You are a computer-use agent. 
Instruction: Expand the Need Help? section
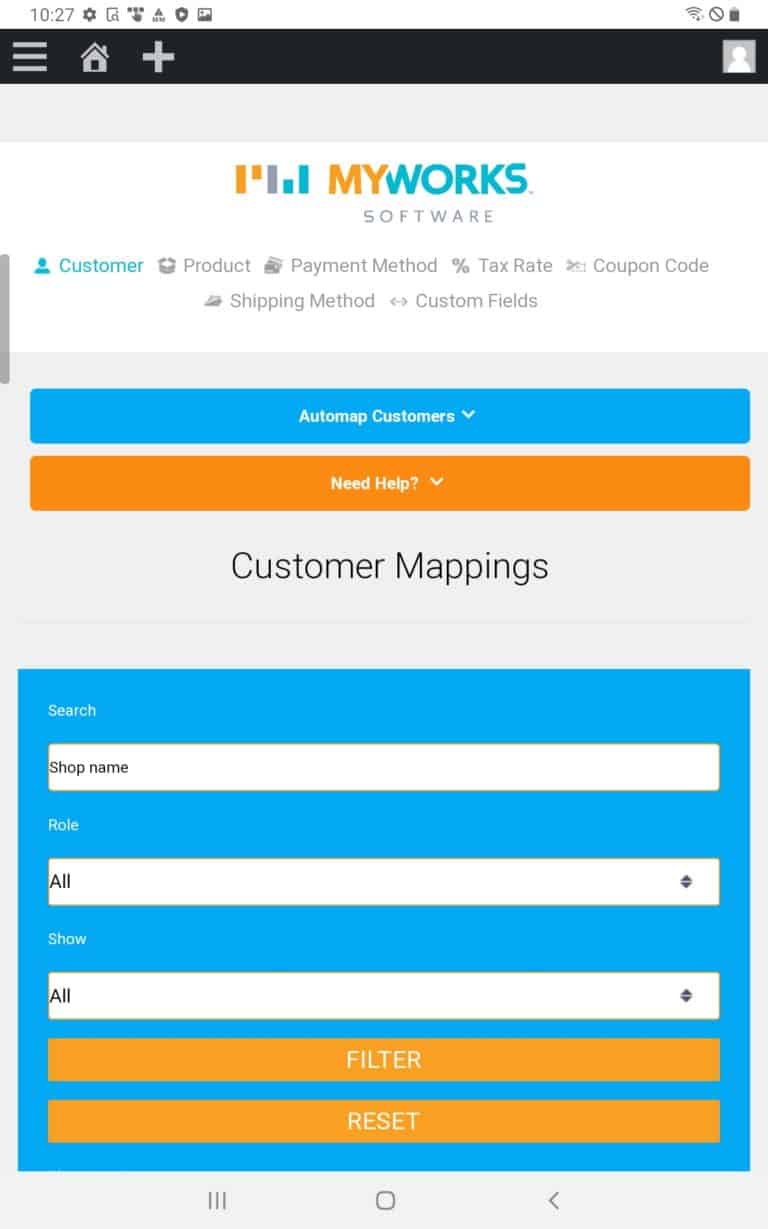(x=389, y=483)
